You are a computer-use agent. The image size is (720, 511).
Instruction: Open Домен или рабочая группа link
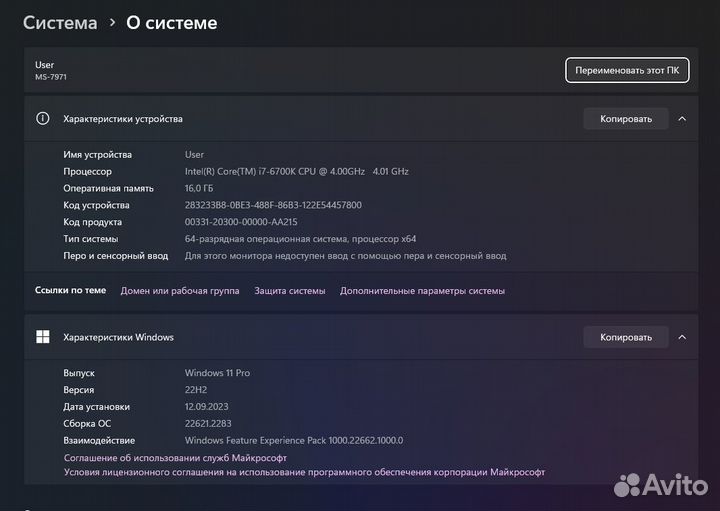[180, 291]
